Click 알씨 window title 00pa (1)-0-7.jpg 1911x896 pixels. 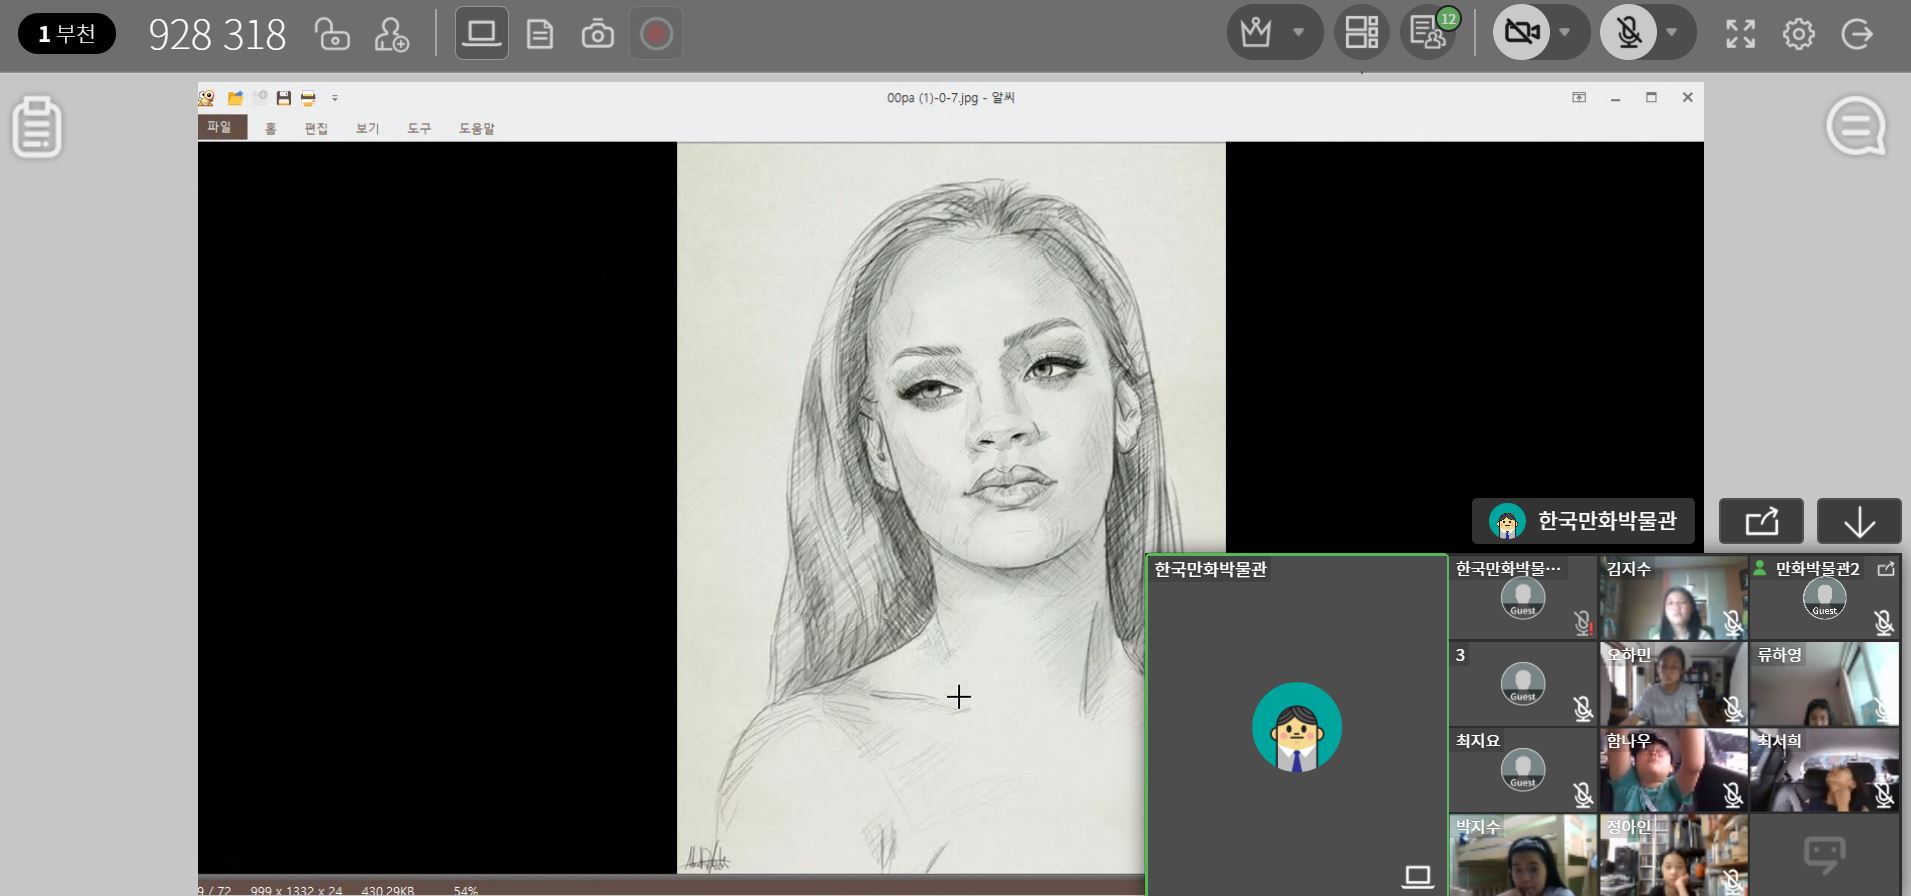(x=950, y=98)
